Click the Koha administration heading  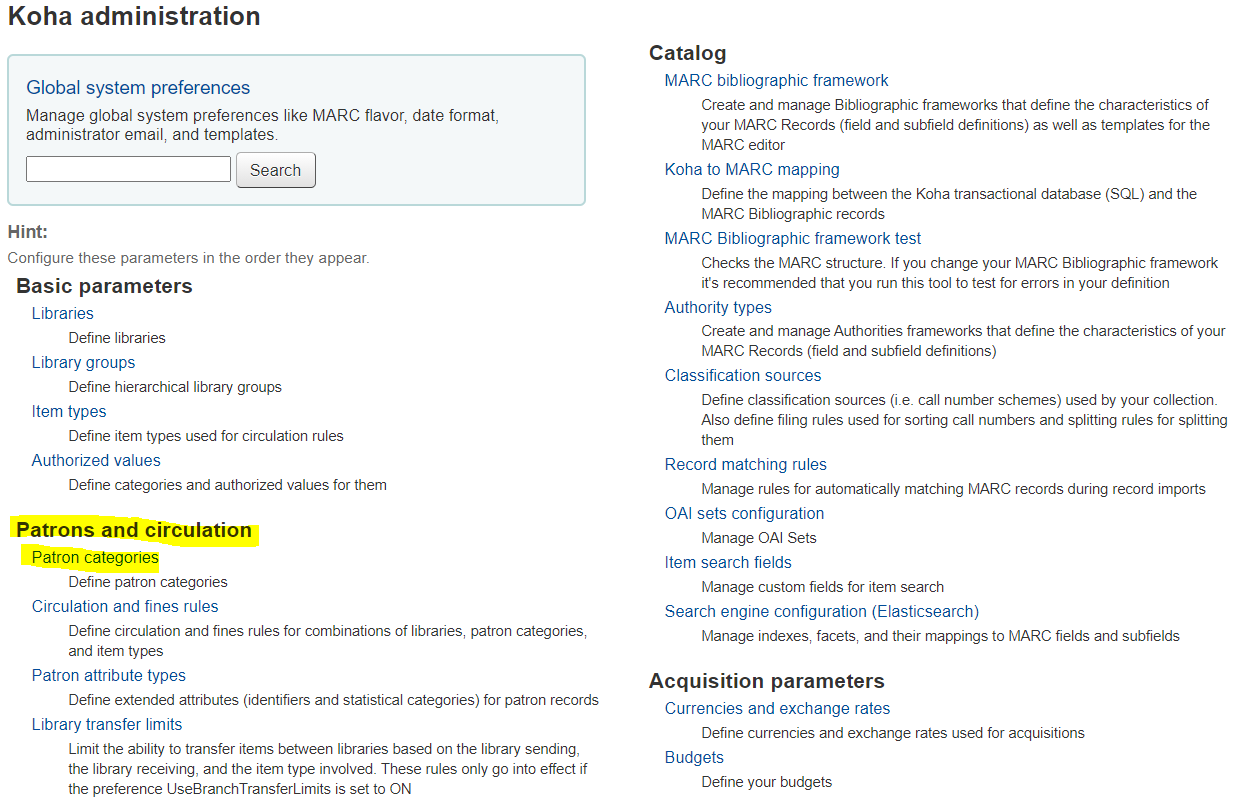pos(134,17)
